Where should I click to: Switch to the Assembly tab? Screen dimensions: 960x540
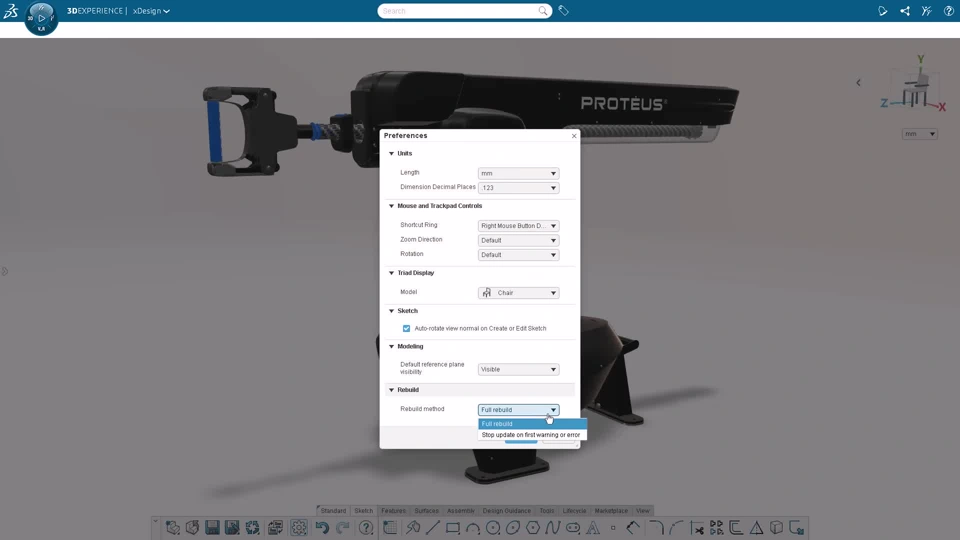click(460, 511)
